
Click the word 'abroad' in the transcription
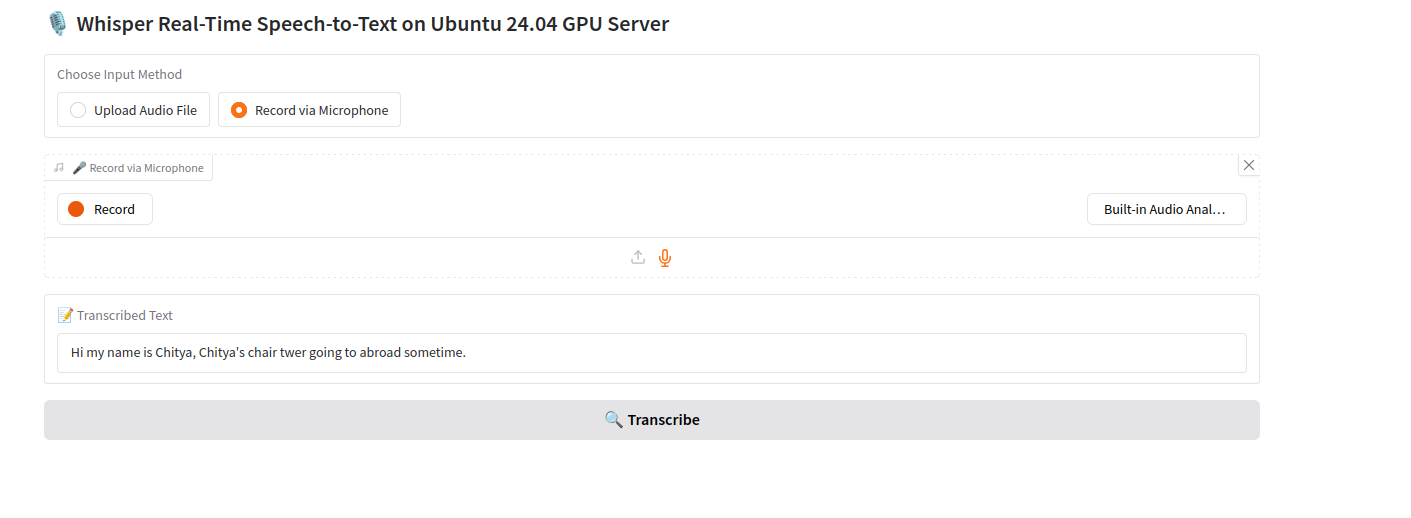coord(380,352)
